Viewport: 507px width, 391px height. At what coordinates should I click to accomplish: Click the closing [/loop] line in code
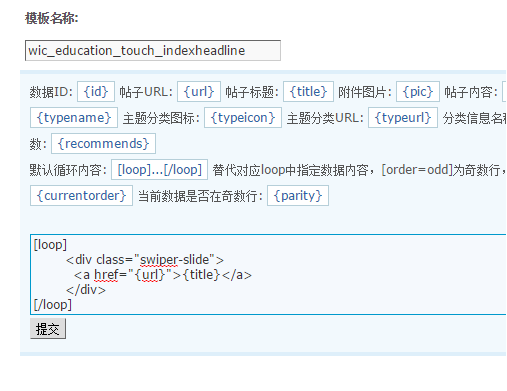(53, 305)
